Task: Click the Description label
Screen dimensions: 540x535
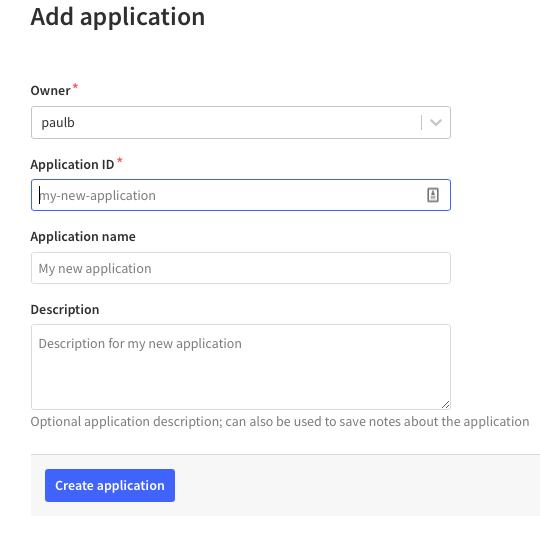Action: tap(65, 310)
